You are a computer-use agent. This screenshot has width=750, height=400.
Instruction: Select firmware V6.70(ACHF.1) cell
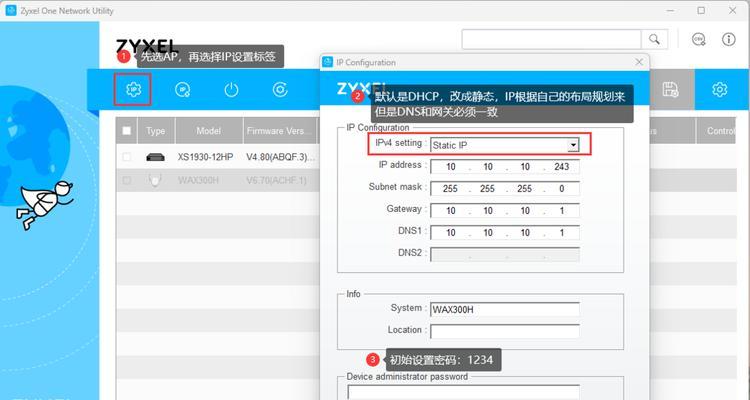[x=276, y=180]
